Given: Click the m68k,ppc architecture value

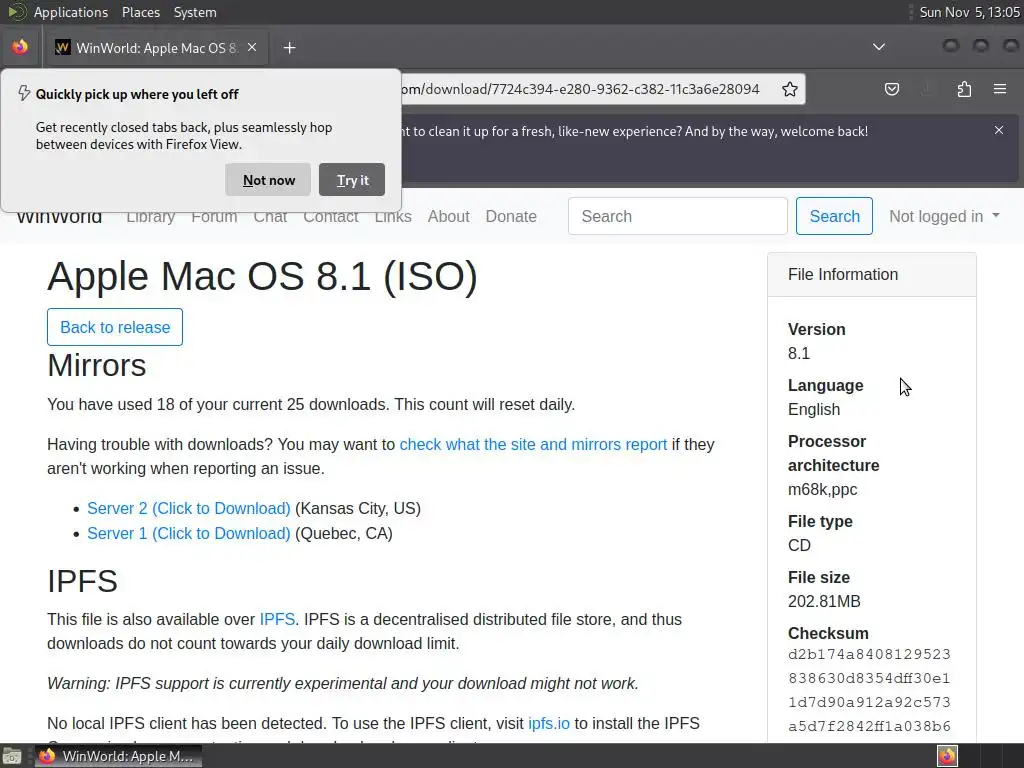Looking at the screenshot, I should [822, 489].
